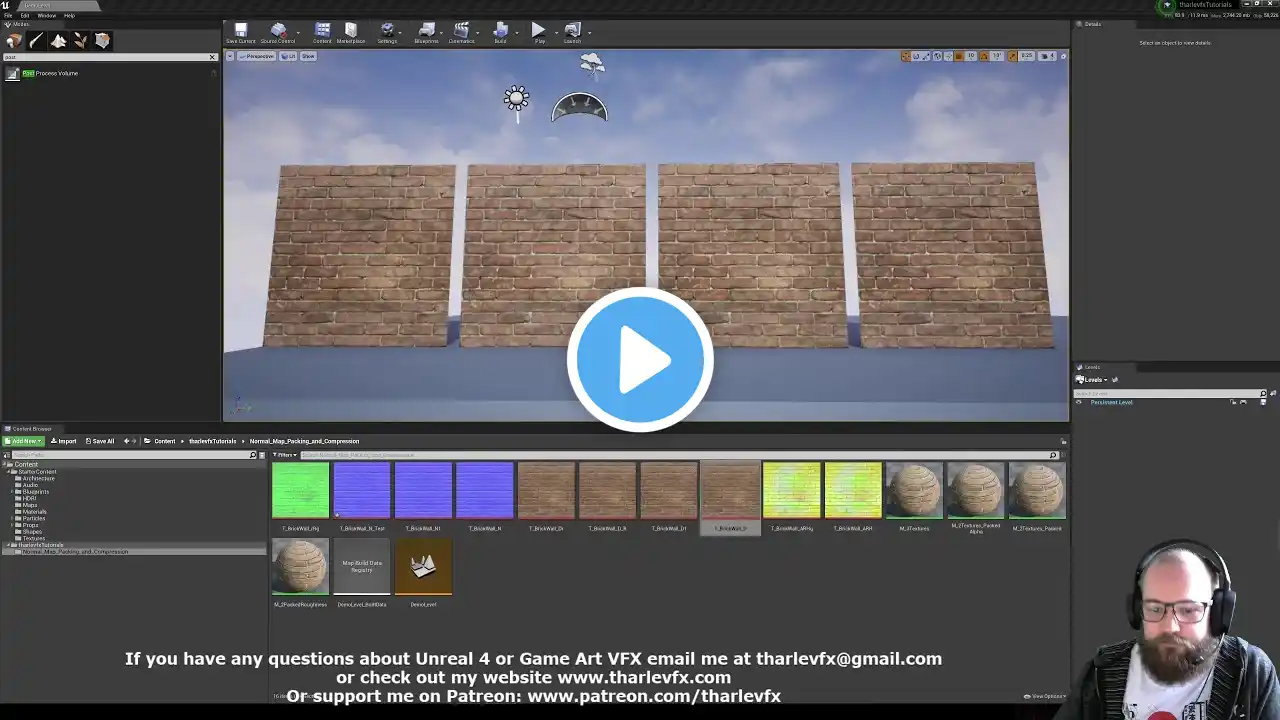Screen dimensions: 1280x720
Task: Click the Add New button
Action: pyautogui.click(x=23, y=441)
